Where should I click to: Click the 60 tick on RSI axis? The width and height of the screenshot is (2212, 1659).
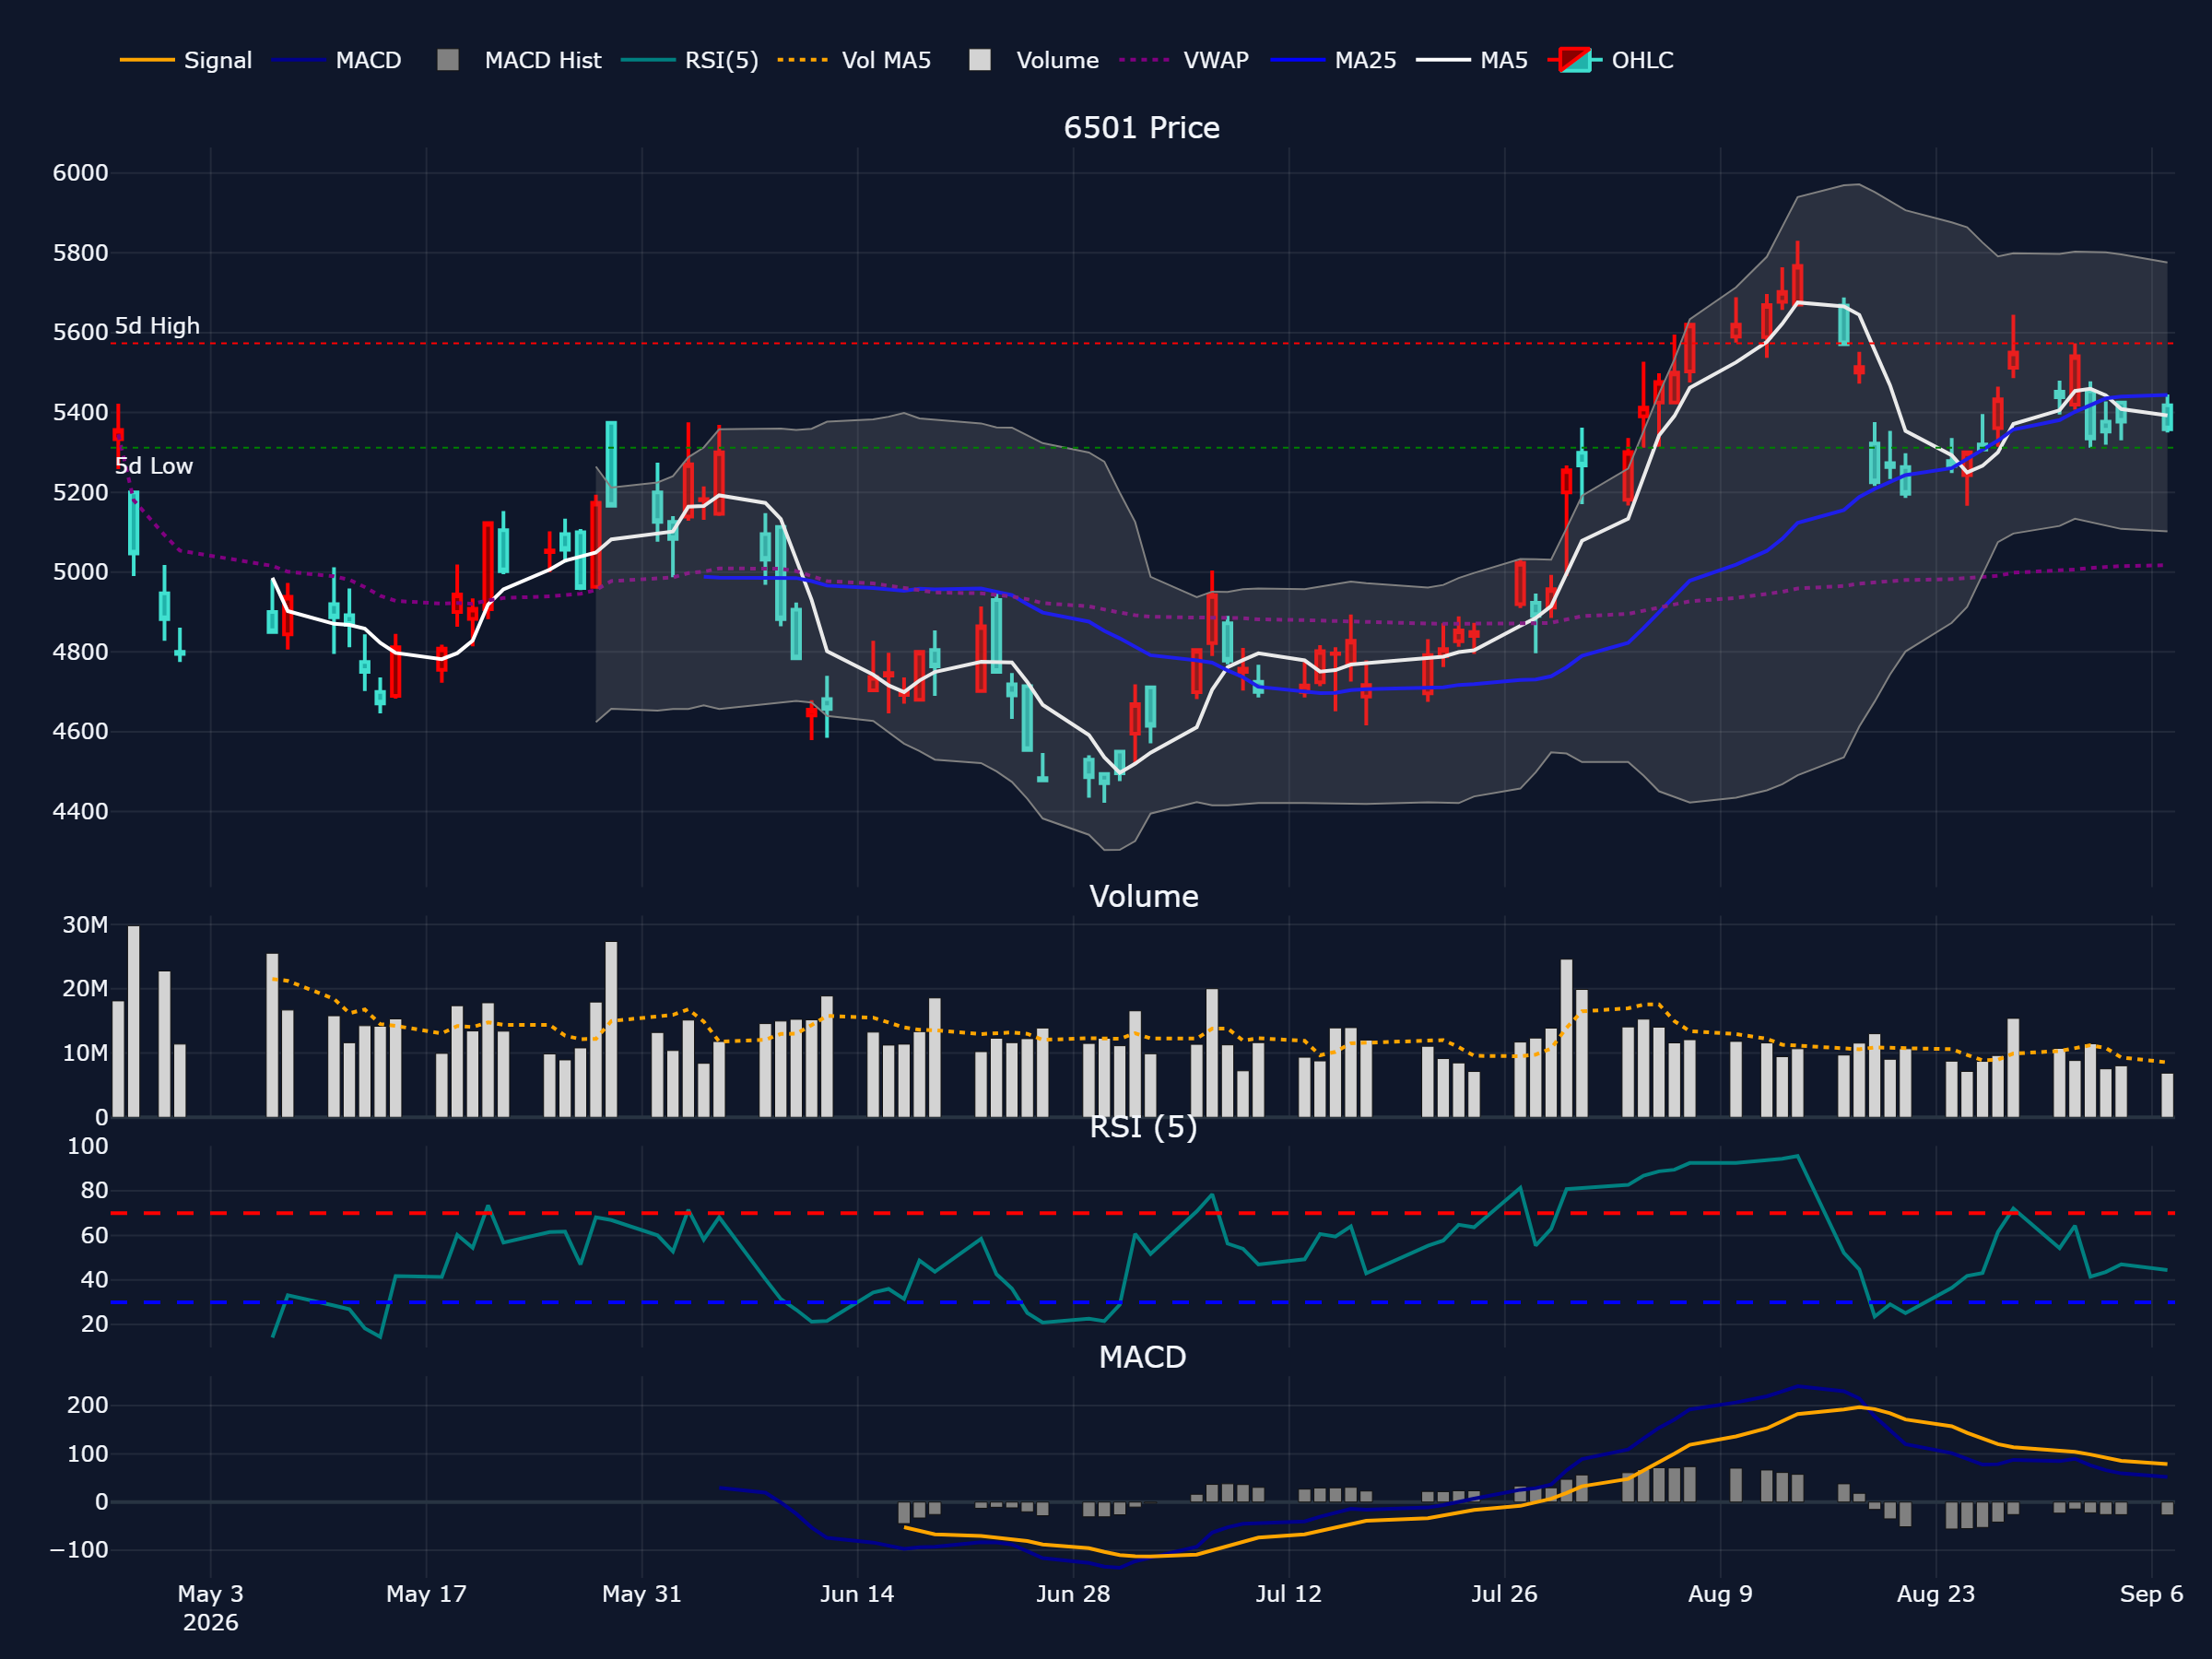(94, 1235)
